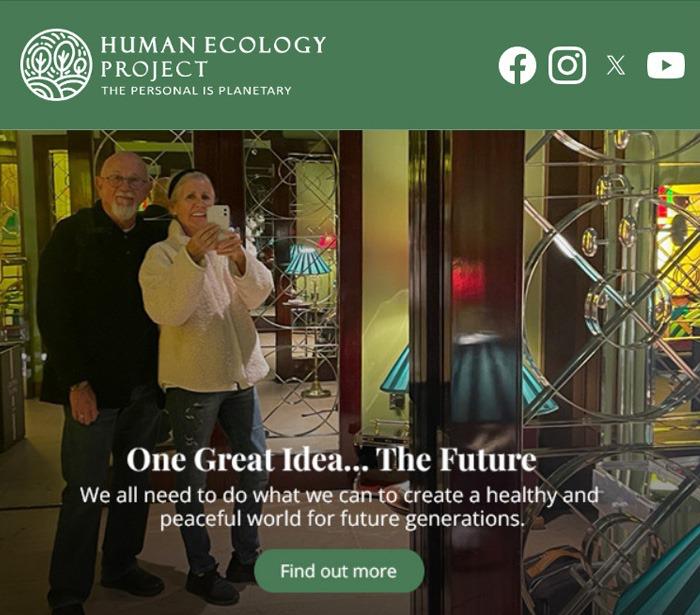Screen dimensions: 700x615
Task: Select the Personal Is Planetary tagline
Action: pos(196,91)
